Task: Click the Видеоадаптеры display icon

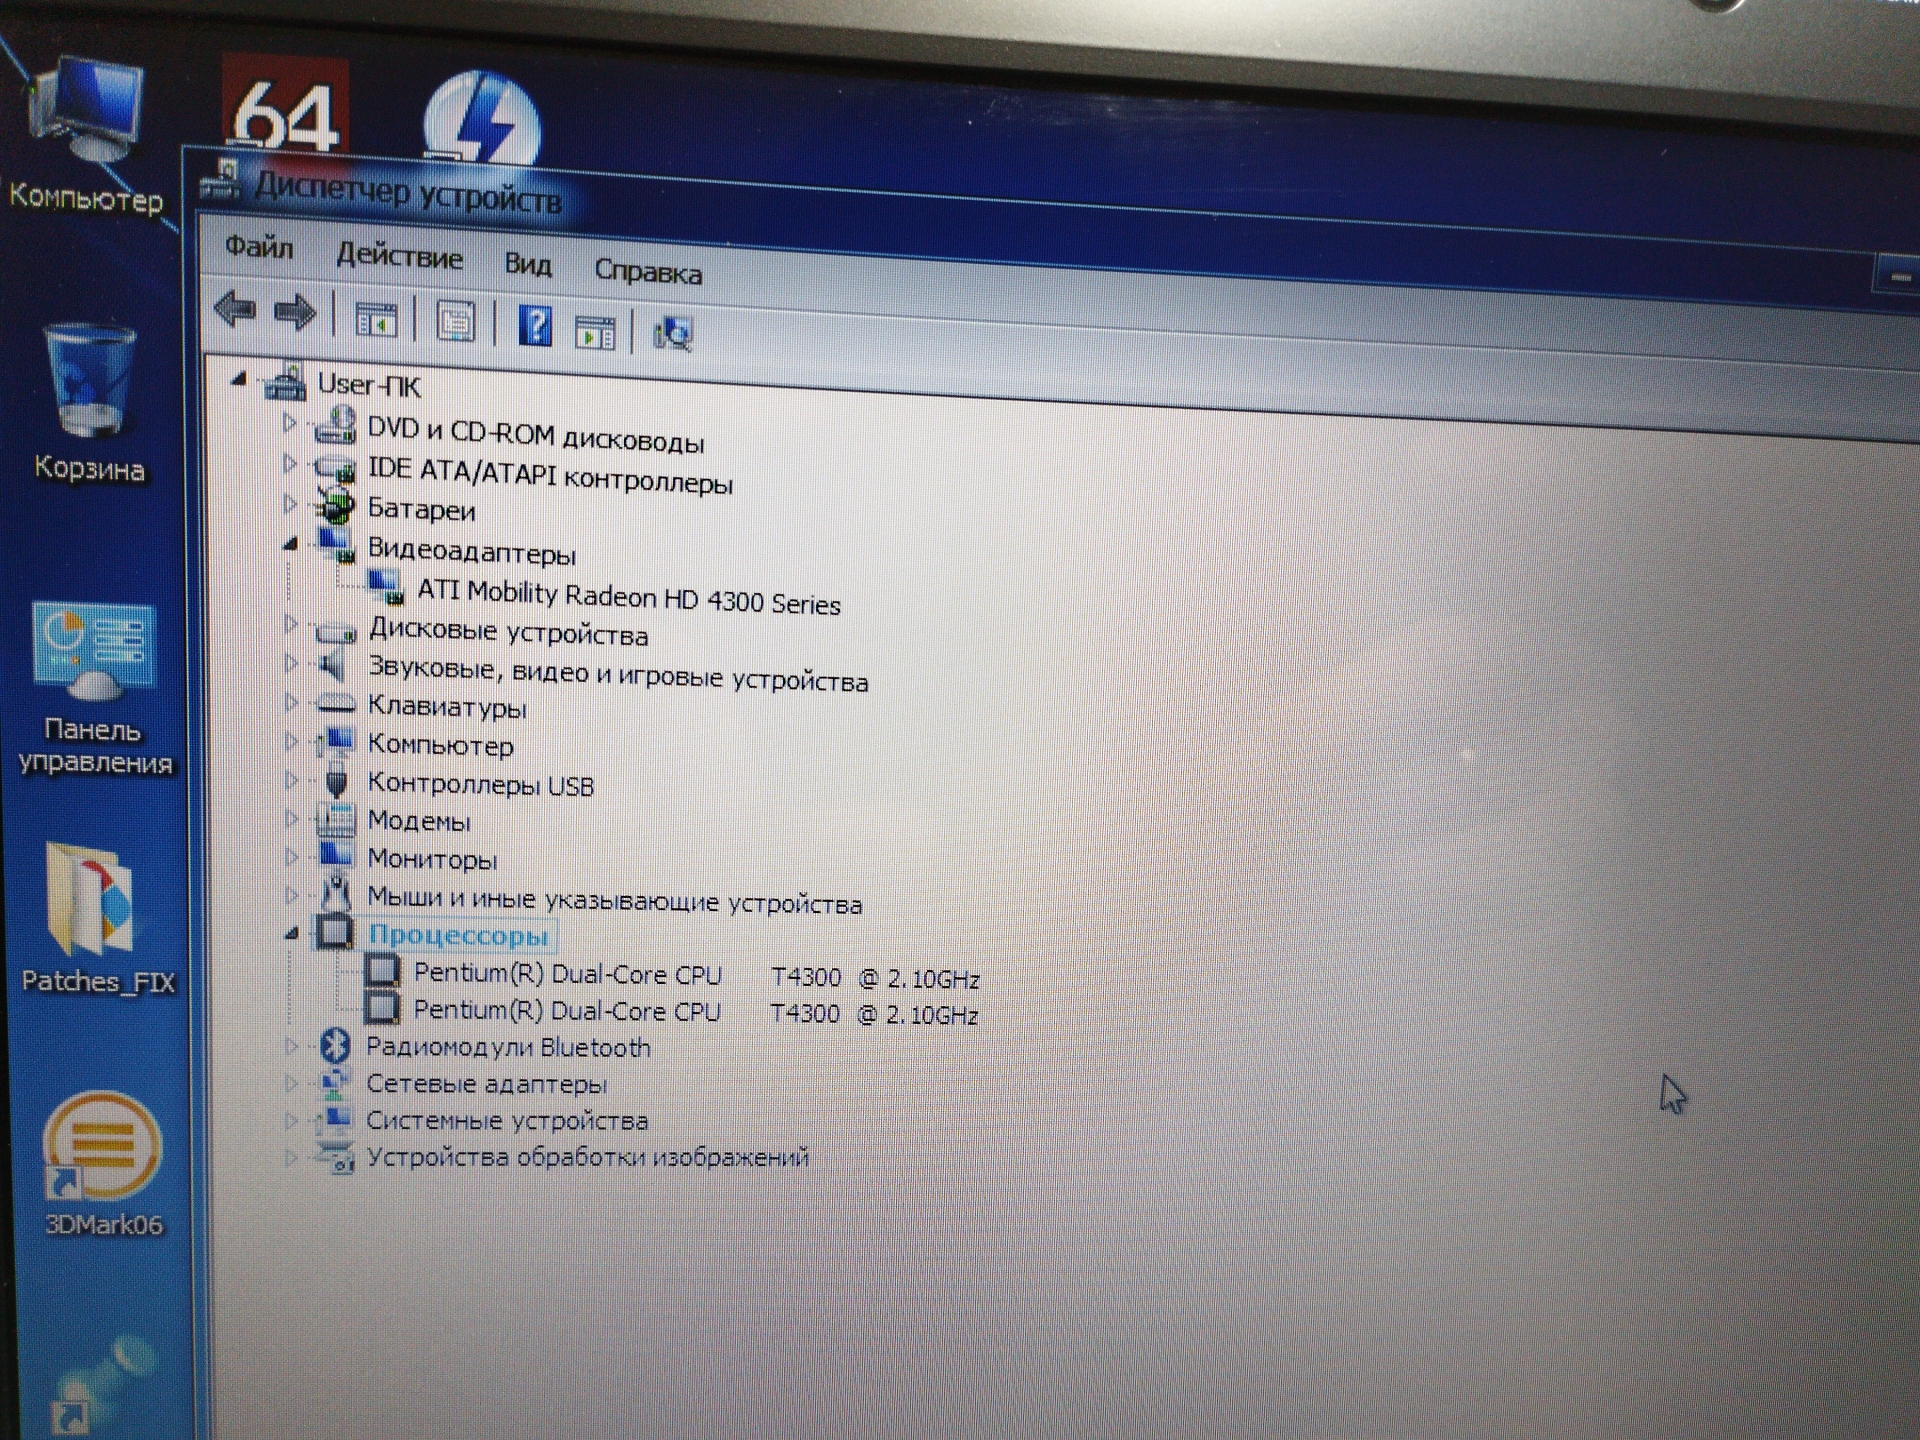Action: [x=336, y=545]
